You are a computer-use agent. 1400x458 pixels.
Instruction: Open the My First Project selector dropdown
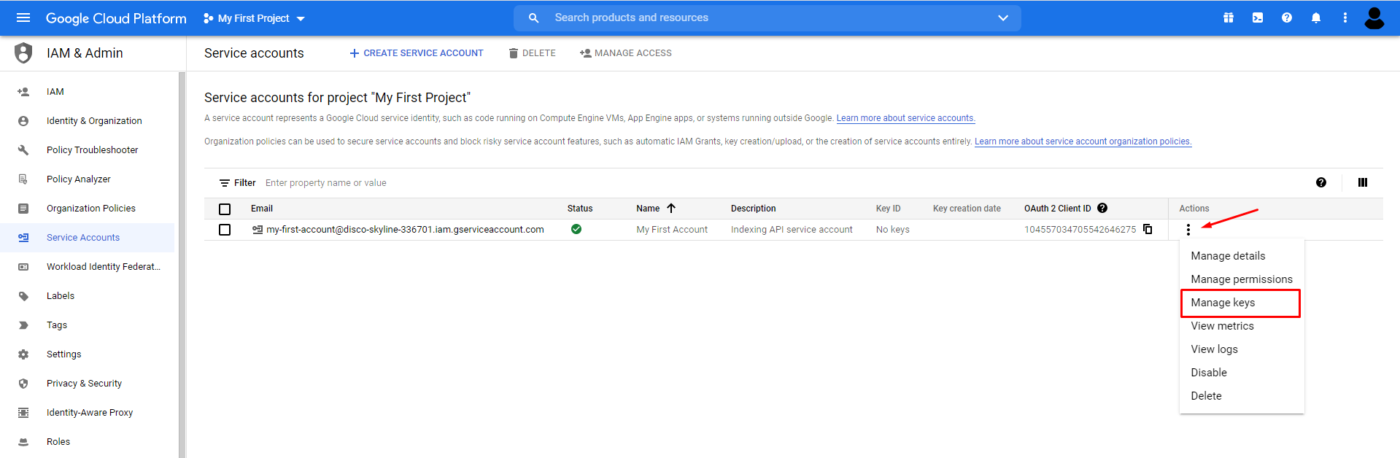[x=254, y=18]
